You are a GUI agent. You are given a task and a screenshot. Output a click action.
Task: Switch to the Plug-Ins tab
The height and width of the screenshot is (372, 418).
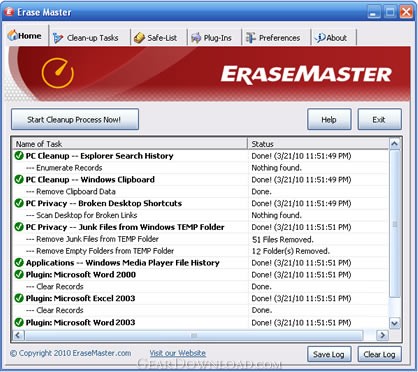214,38
